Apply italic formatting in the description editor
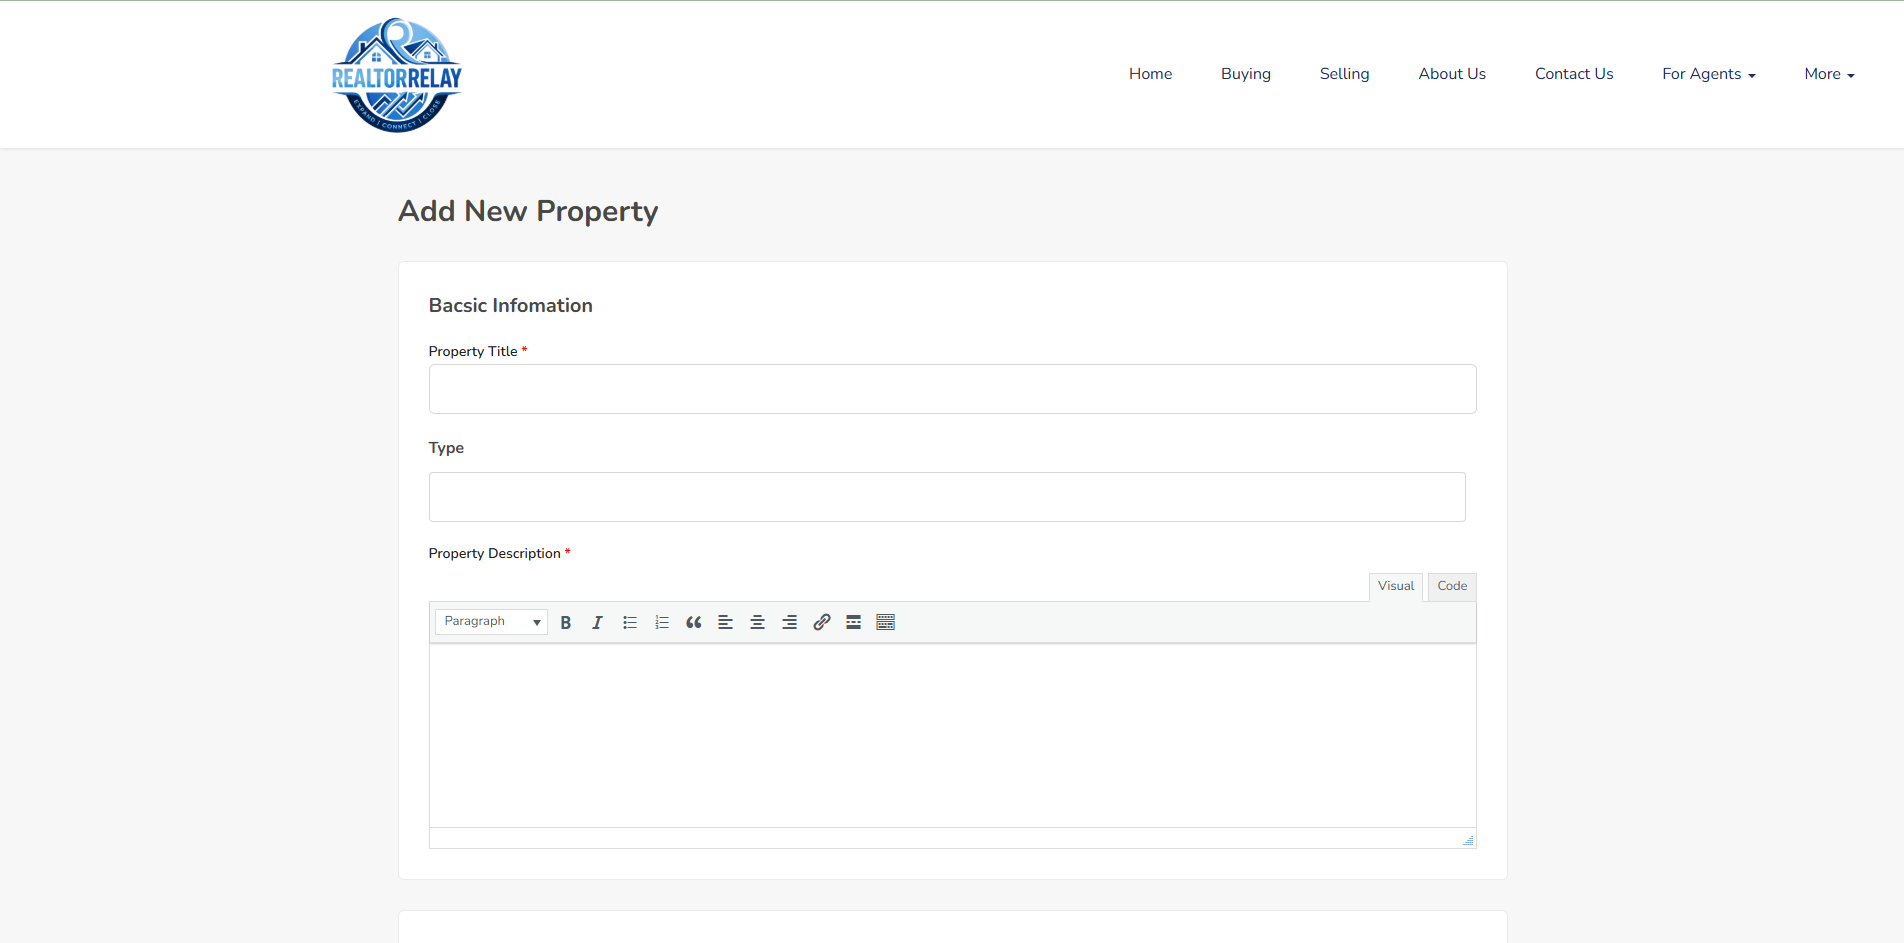The width and height of the screenshot is (1904, 943). [597, 621]
